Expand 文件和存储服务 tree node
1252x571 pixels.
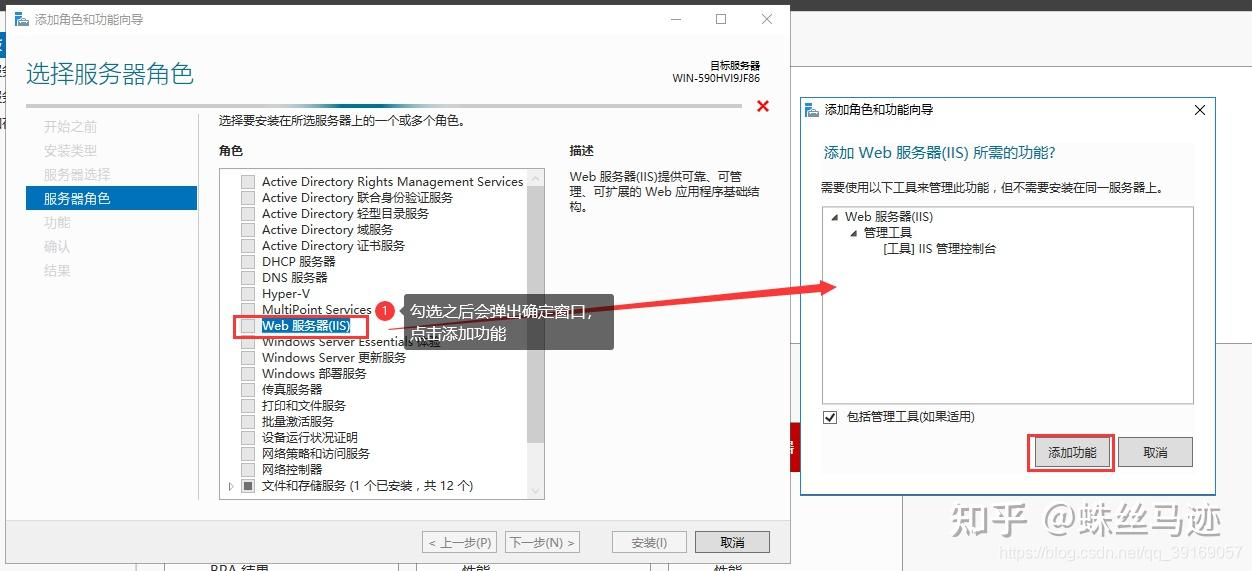[x=231, y=486]
